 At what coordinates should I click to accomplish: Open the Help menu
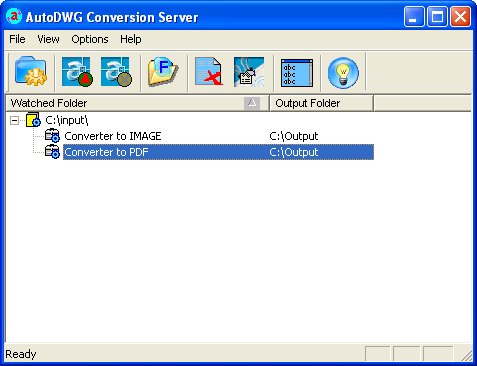coord(131,39)
